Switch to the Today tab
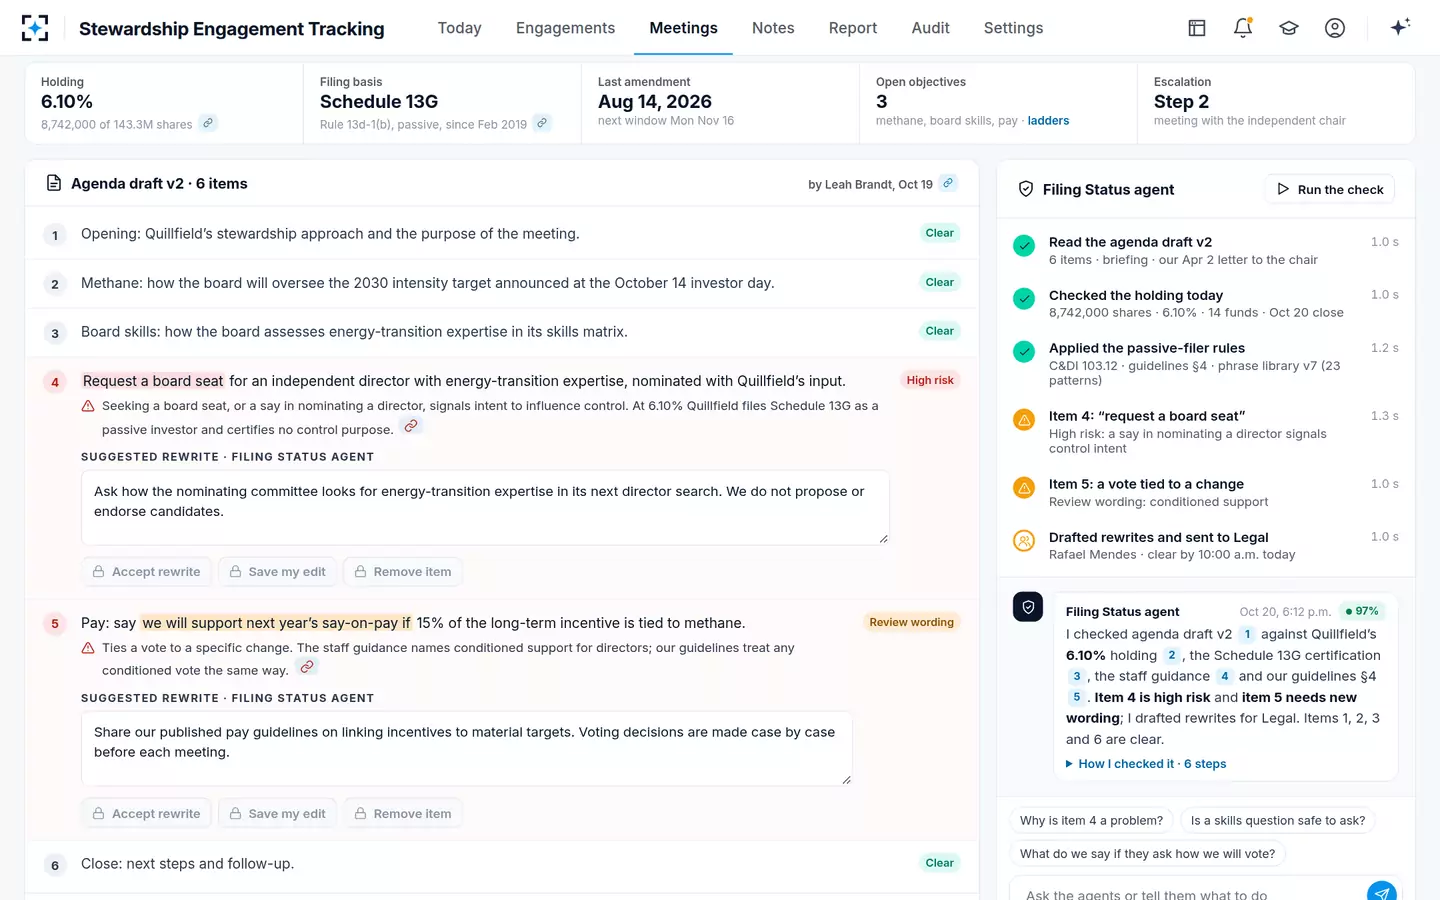Viewport: 1440px width, 900px height. (x=459, y=28)
